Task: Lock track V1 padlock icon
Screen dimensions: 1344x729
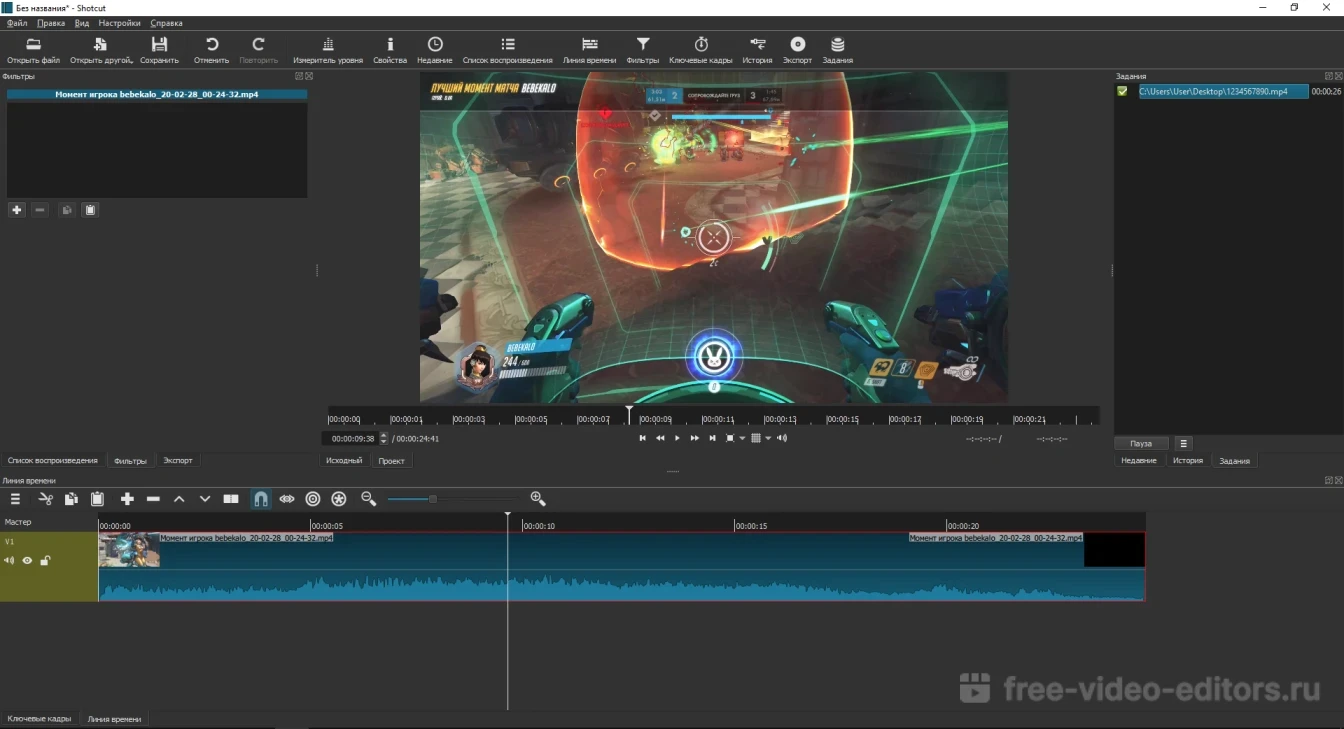Action: [45, 561]
